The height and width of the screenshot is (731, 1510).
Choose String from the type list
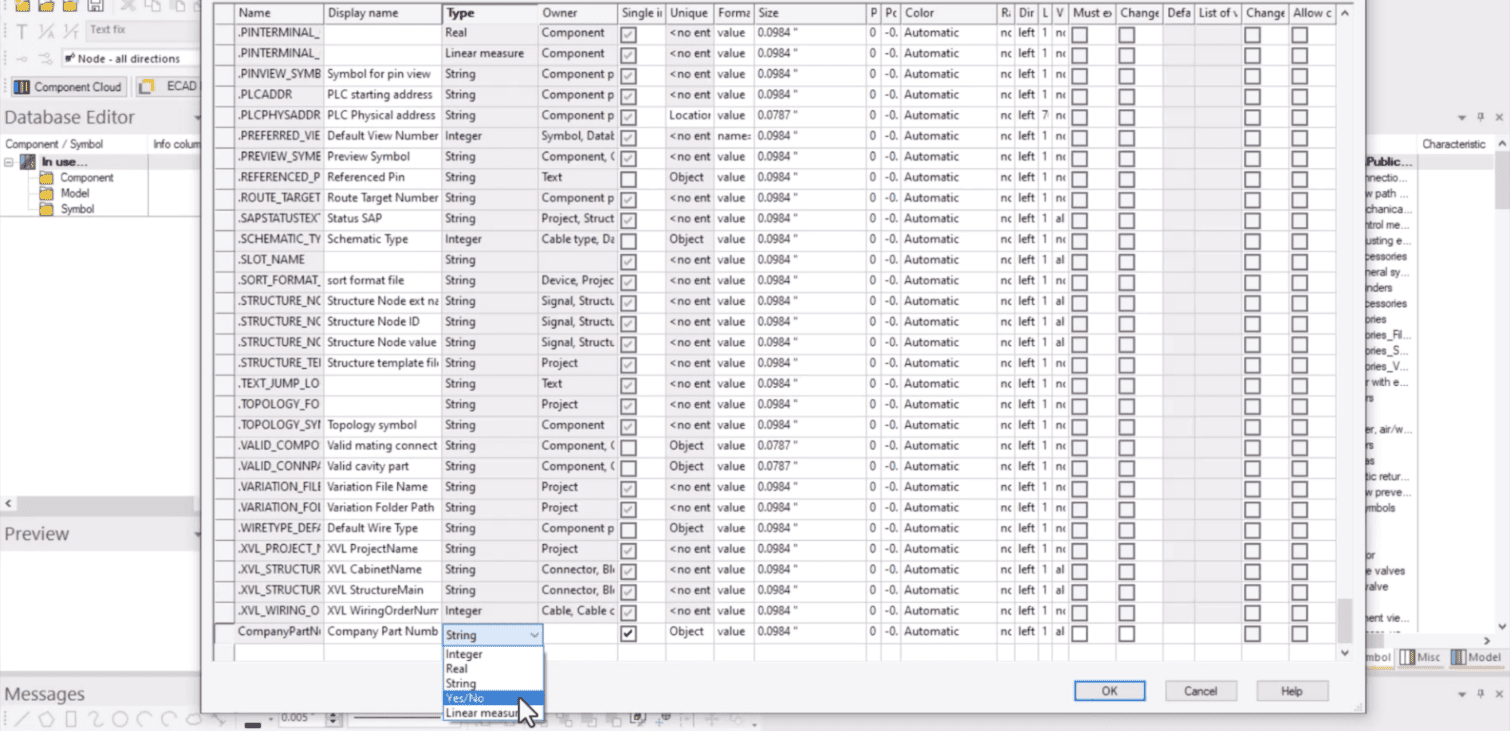493,684
